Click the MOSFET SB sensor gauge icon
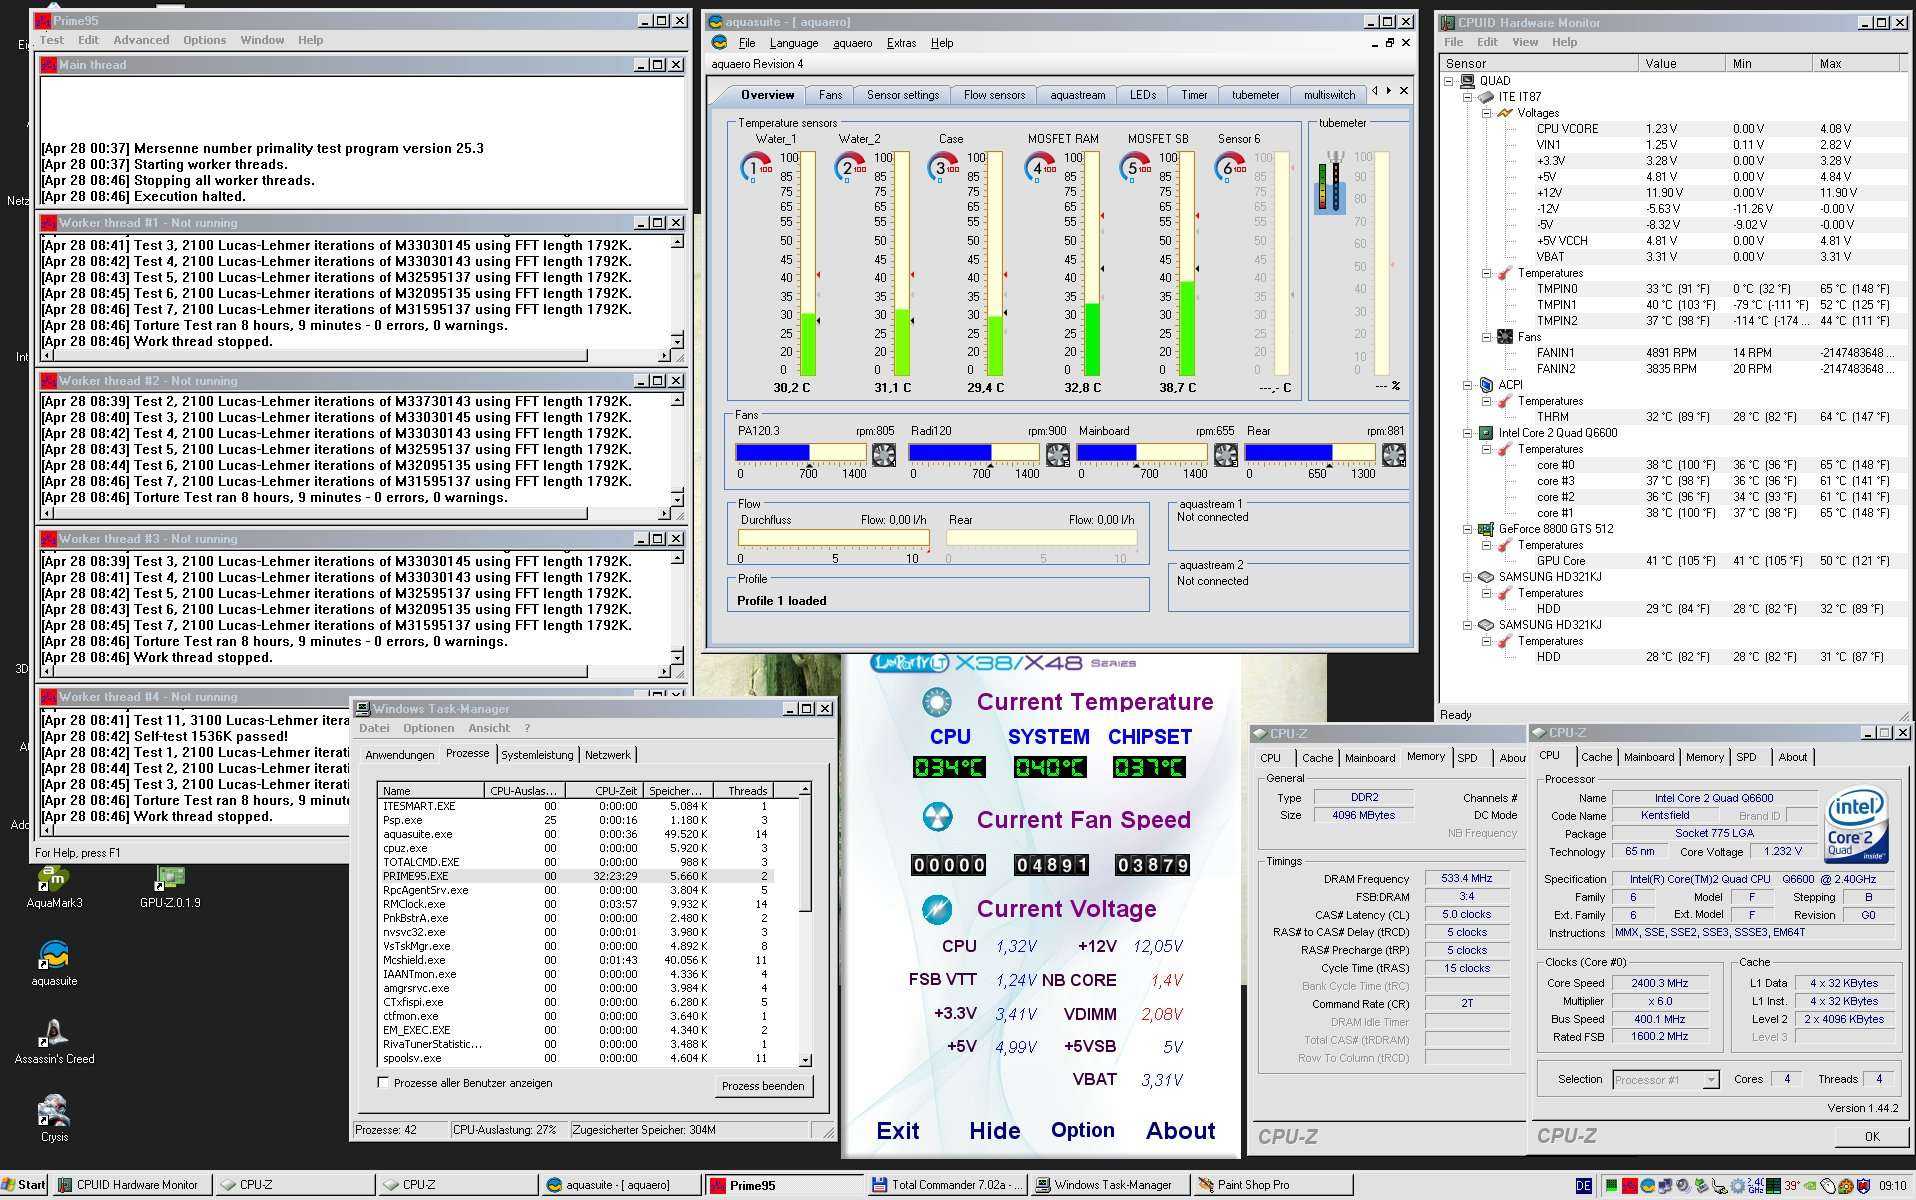1916x1200 pixels. coord(1135,167)
